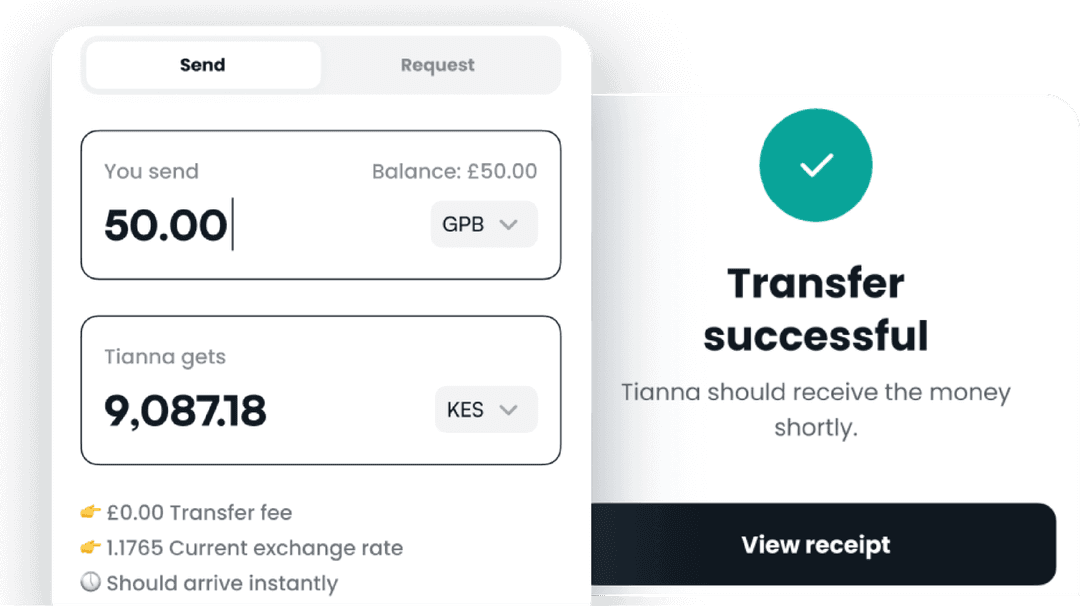Open the KES currency dropdown
The width and height of the screenshot is (1080, 606).
pos(485,410)
